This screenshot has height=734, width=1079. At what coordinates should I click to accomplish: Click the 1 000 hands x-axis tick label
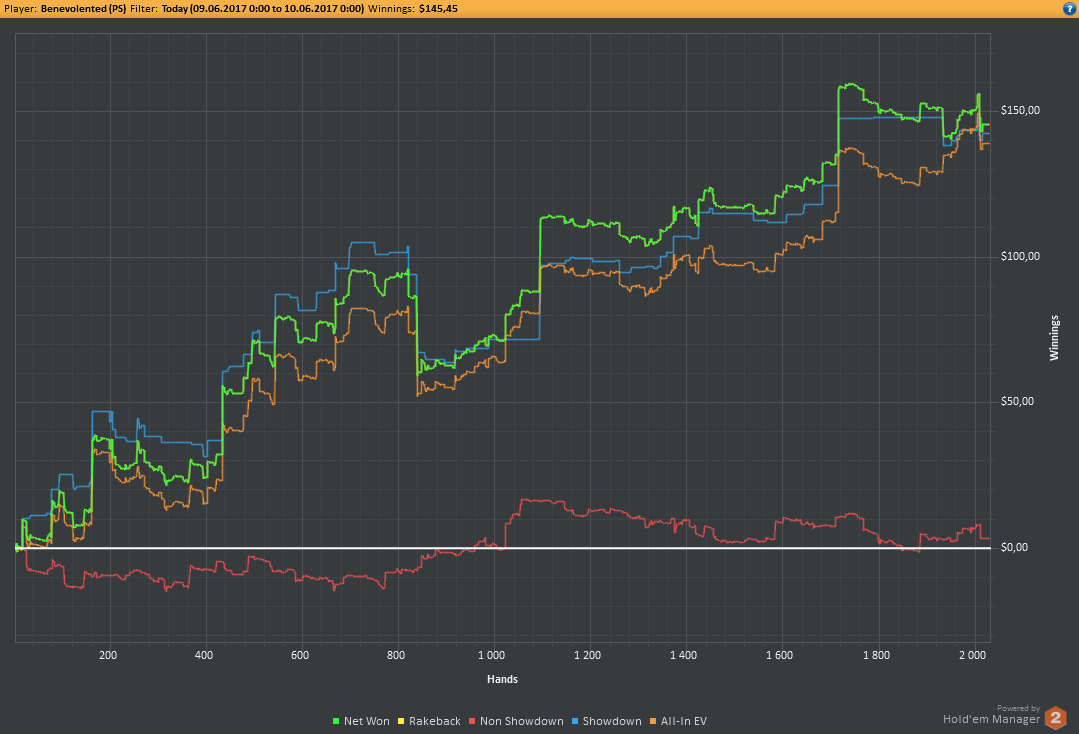492,656
